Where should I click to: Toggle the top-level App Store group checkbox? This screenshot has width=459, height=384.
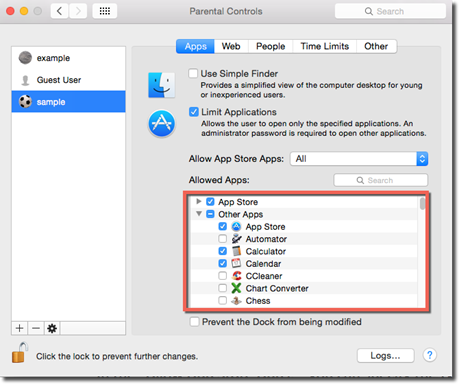coord(210,201)
